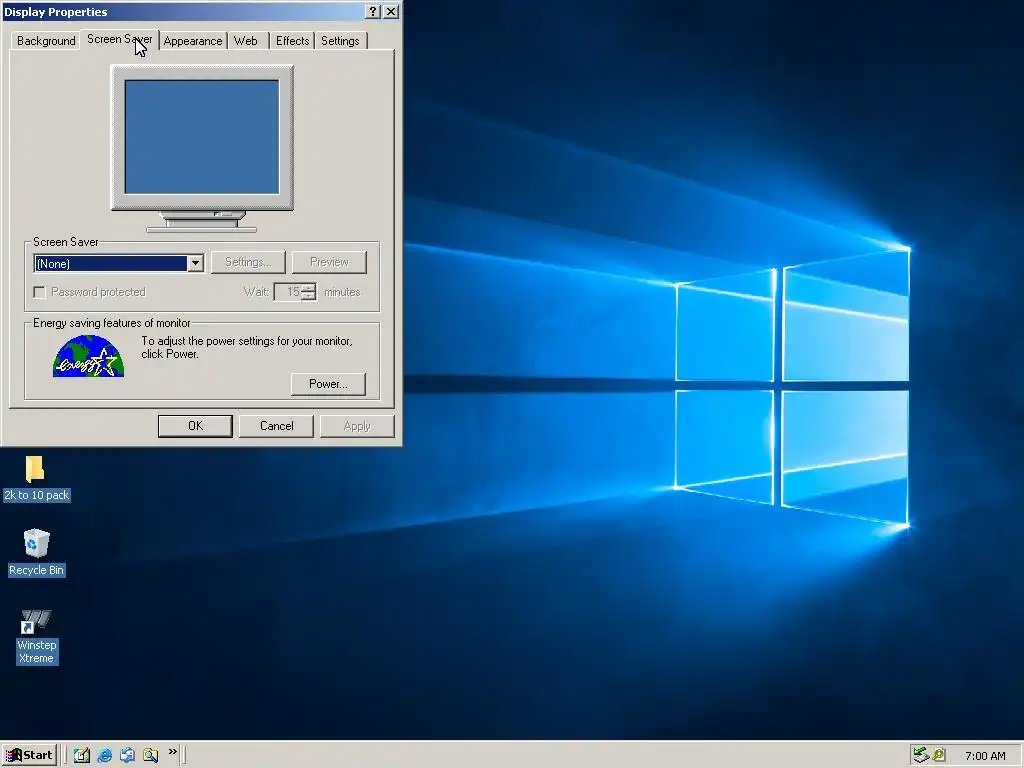This screenshot has height=768, width=1024.
Task: Open the Settings tab
Action: coord(340,40)
